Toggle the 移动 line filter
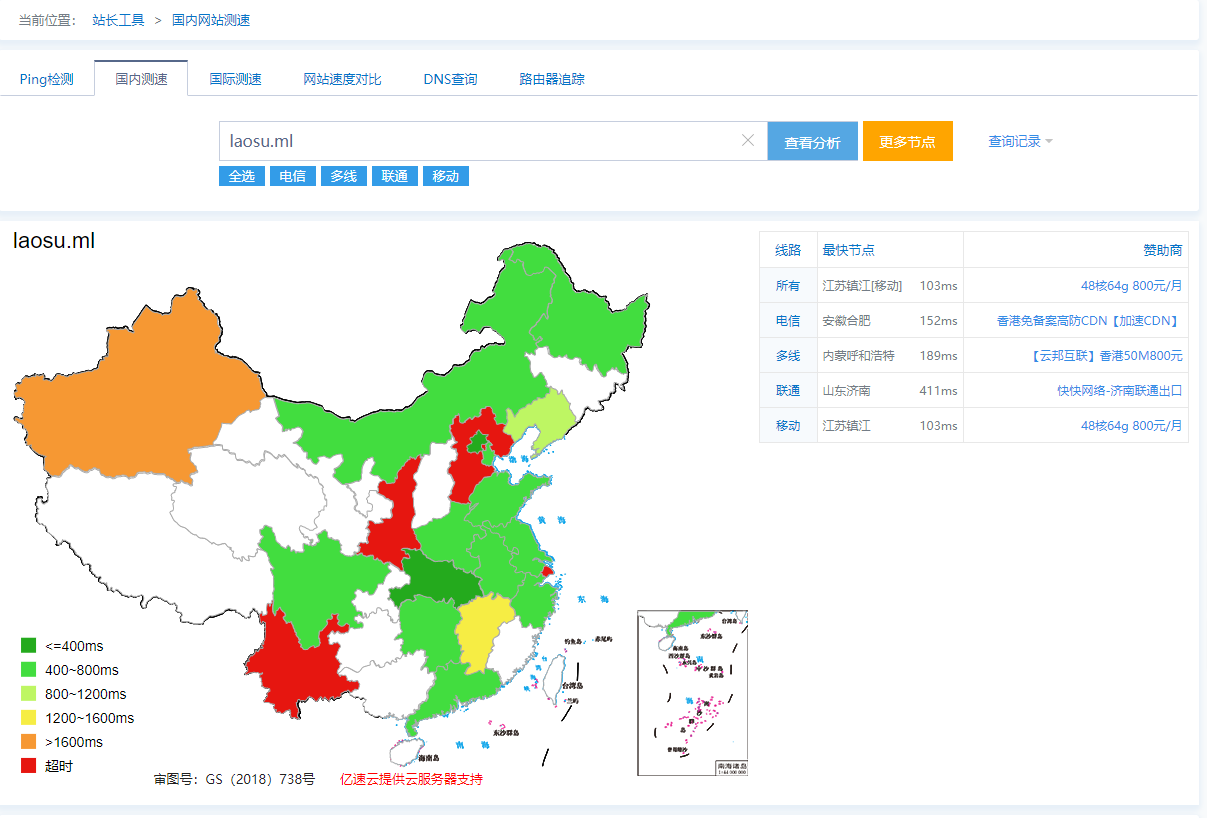Screen dimensions: 1207x818 pyautogui.click(x=446, y=176)
